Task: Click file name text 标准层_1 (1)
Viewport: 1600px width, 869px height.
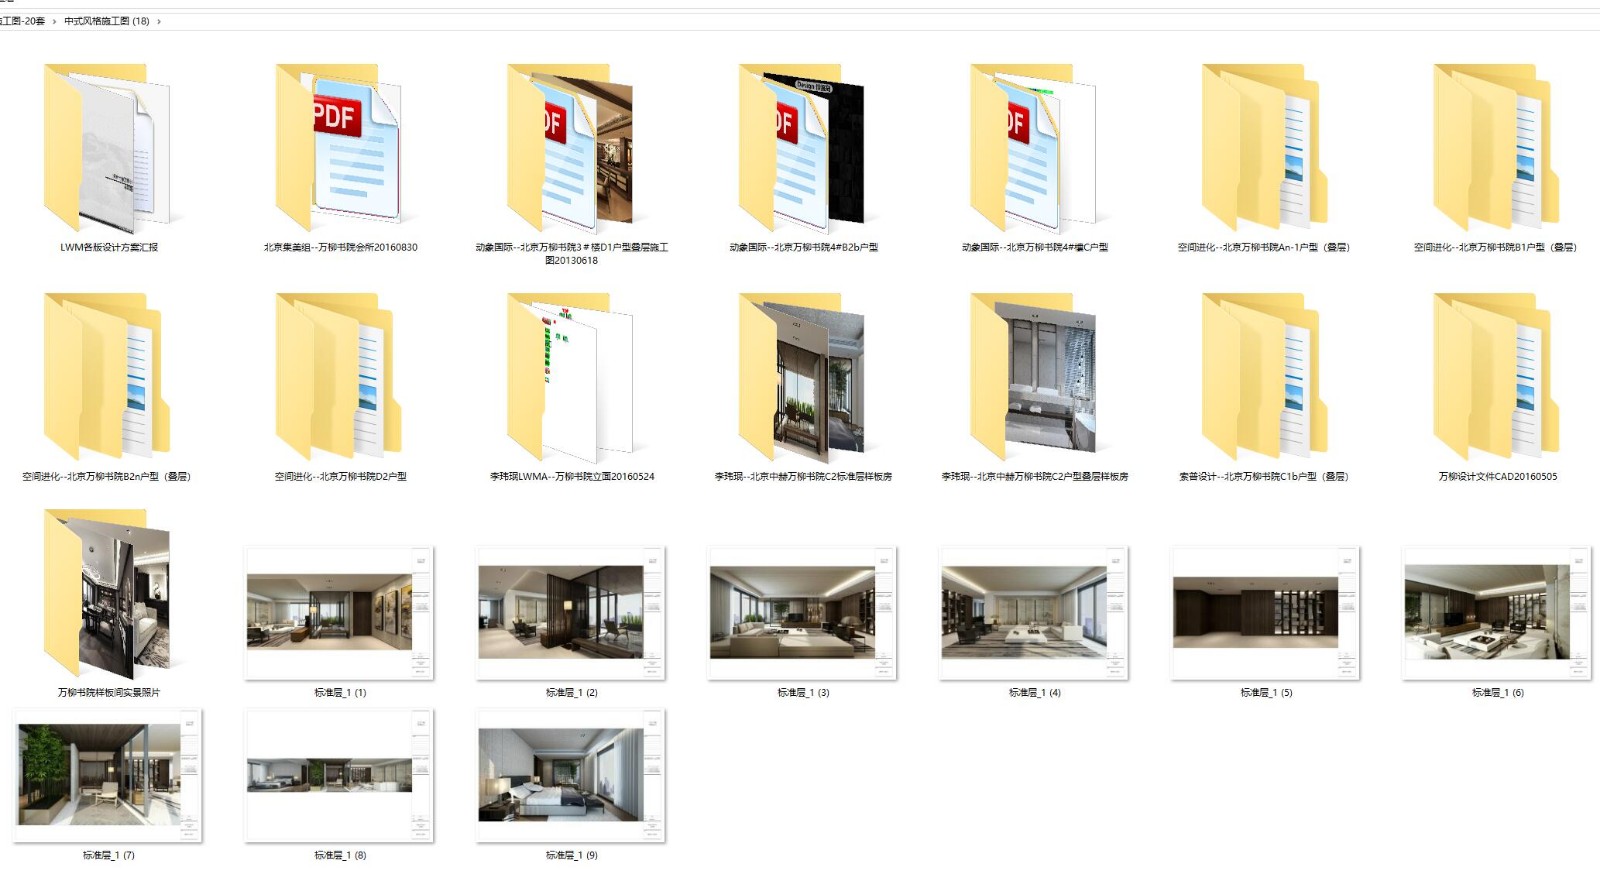Action: pos(340,692)
